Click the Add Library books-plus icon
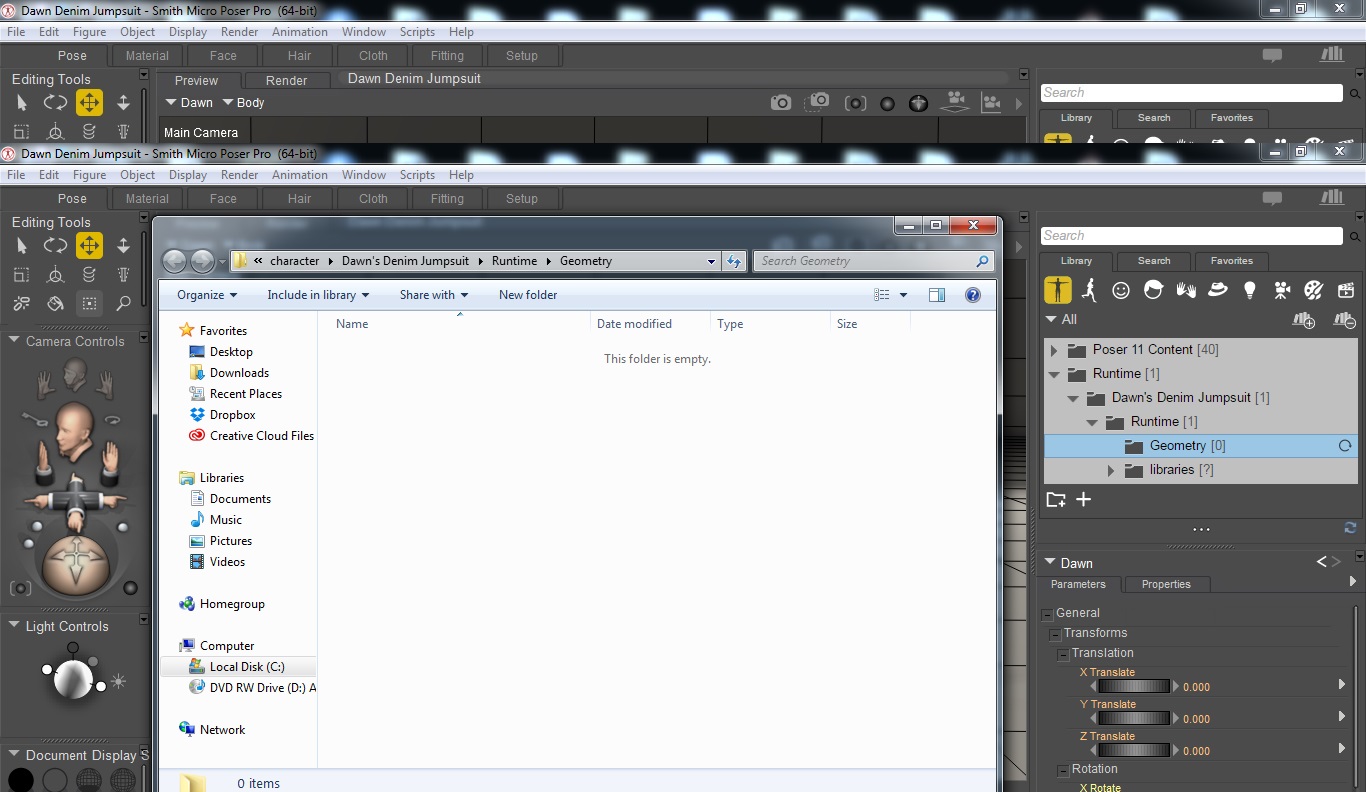The height and width of the screenshot is (792, 1366). (1303, 320)
